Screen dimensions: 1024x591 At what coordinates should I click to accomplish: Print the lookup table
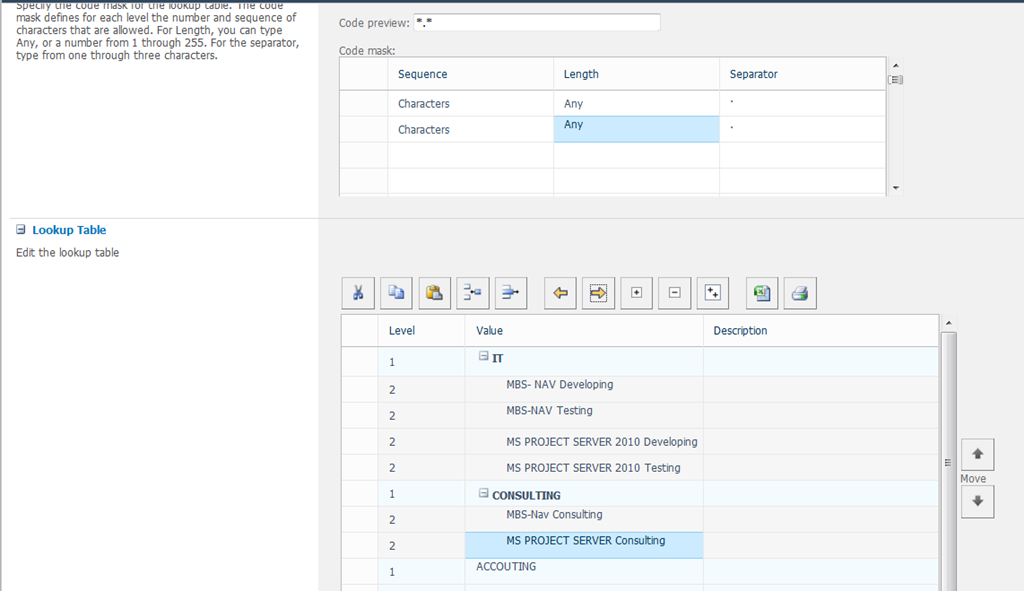point(800,293)
